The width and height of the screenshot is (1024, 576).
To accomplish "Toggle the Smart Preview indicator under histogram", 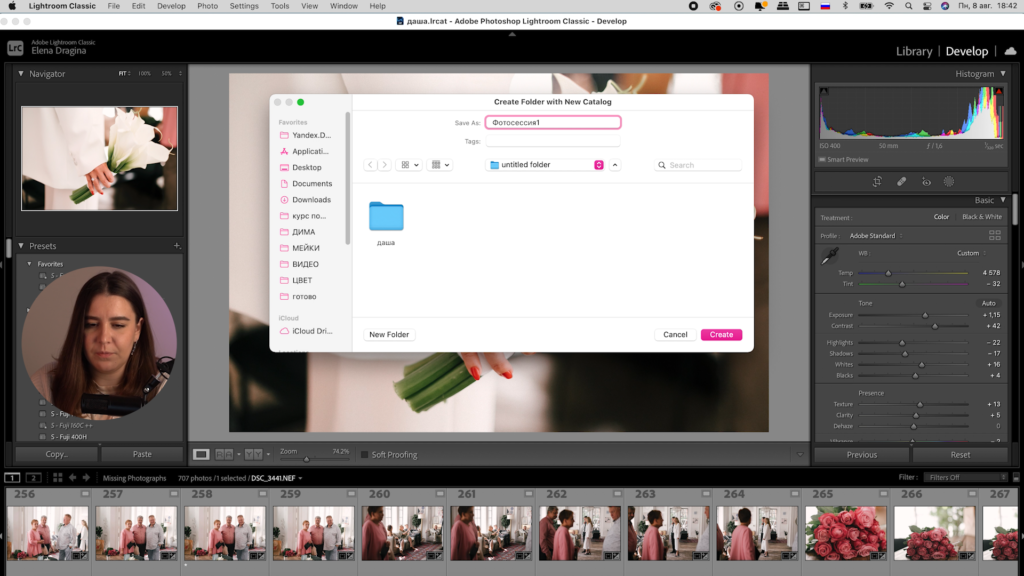I will (x=823, y=160).
